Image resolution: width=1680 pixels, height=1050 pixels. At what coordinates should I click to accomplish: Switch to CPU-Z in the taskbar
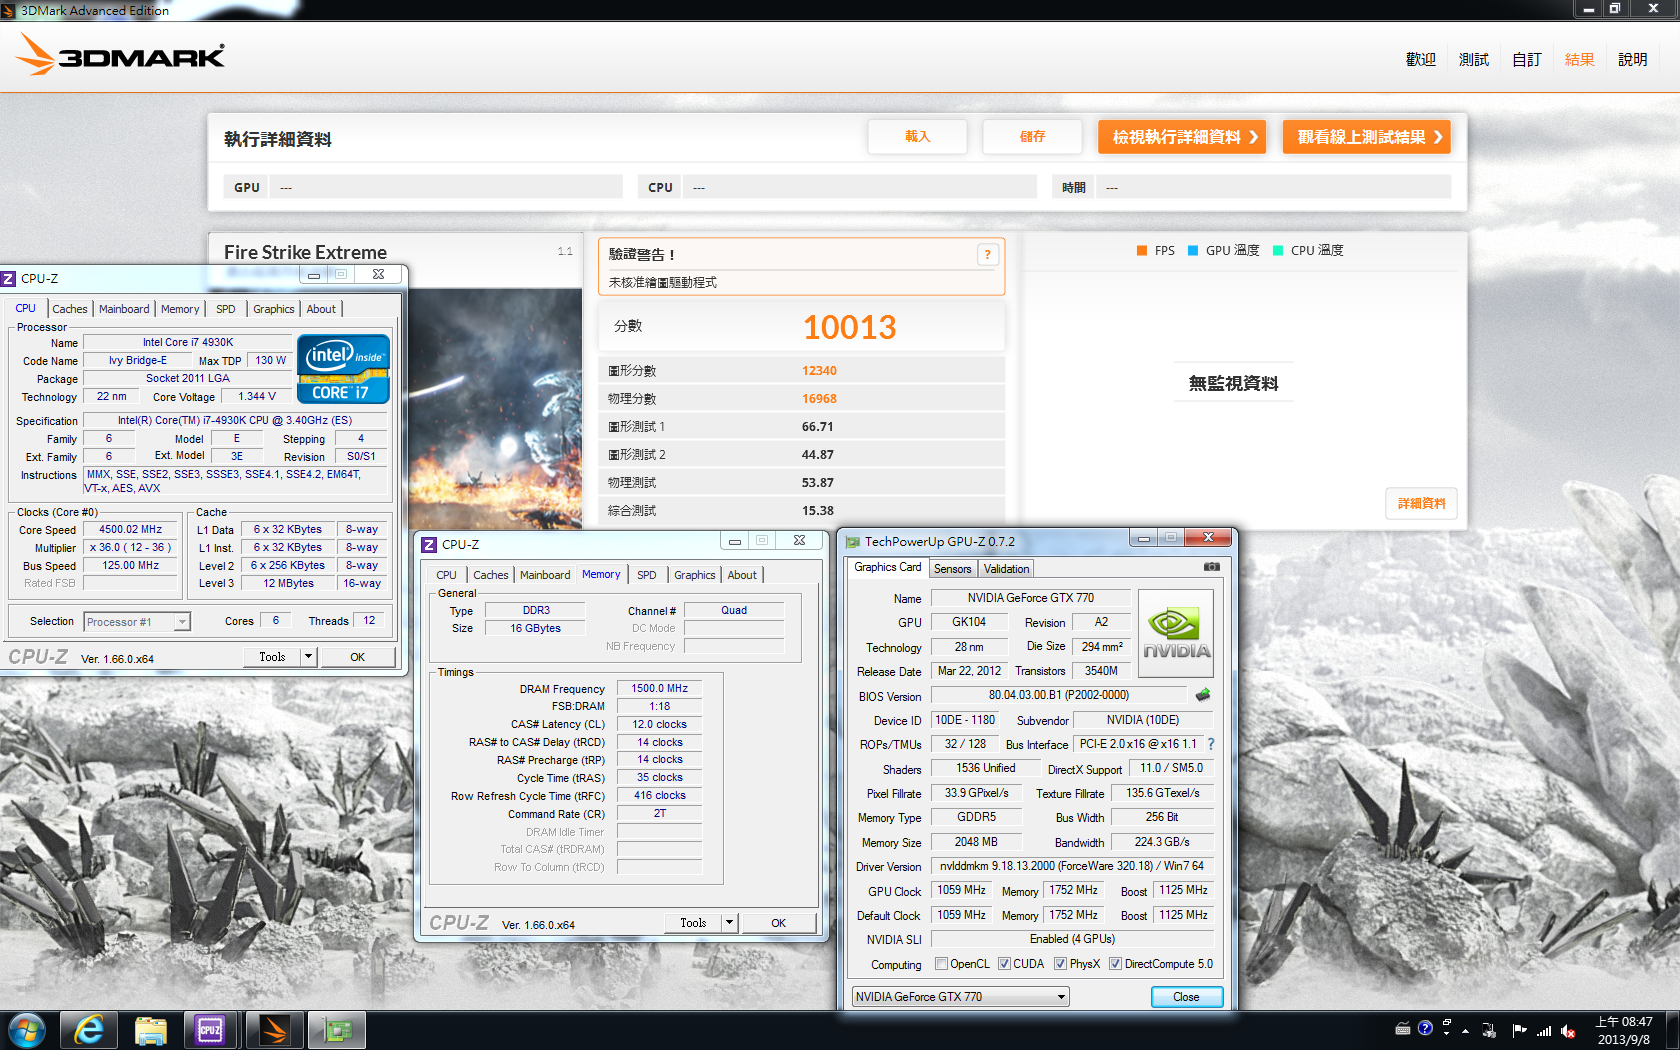point(211,1030)
